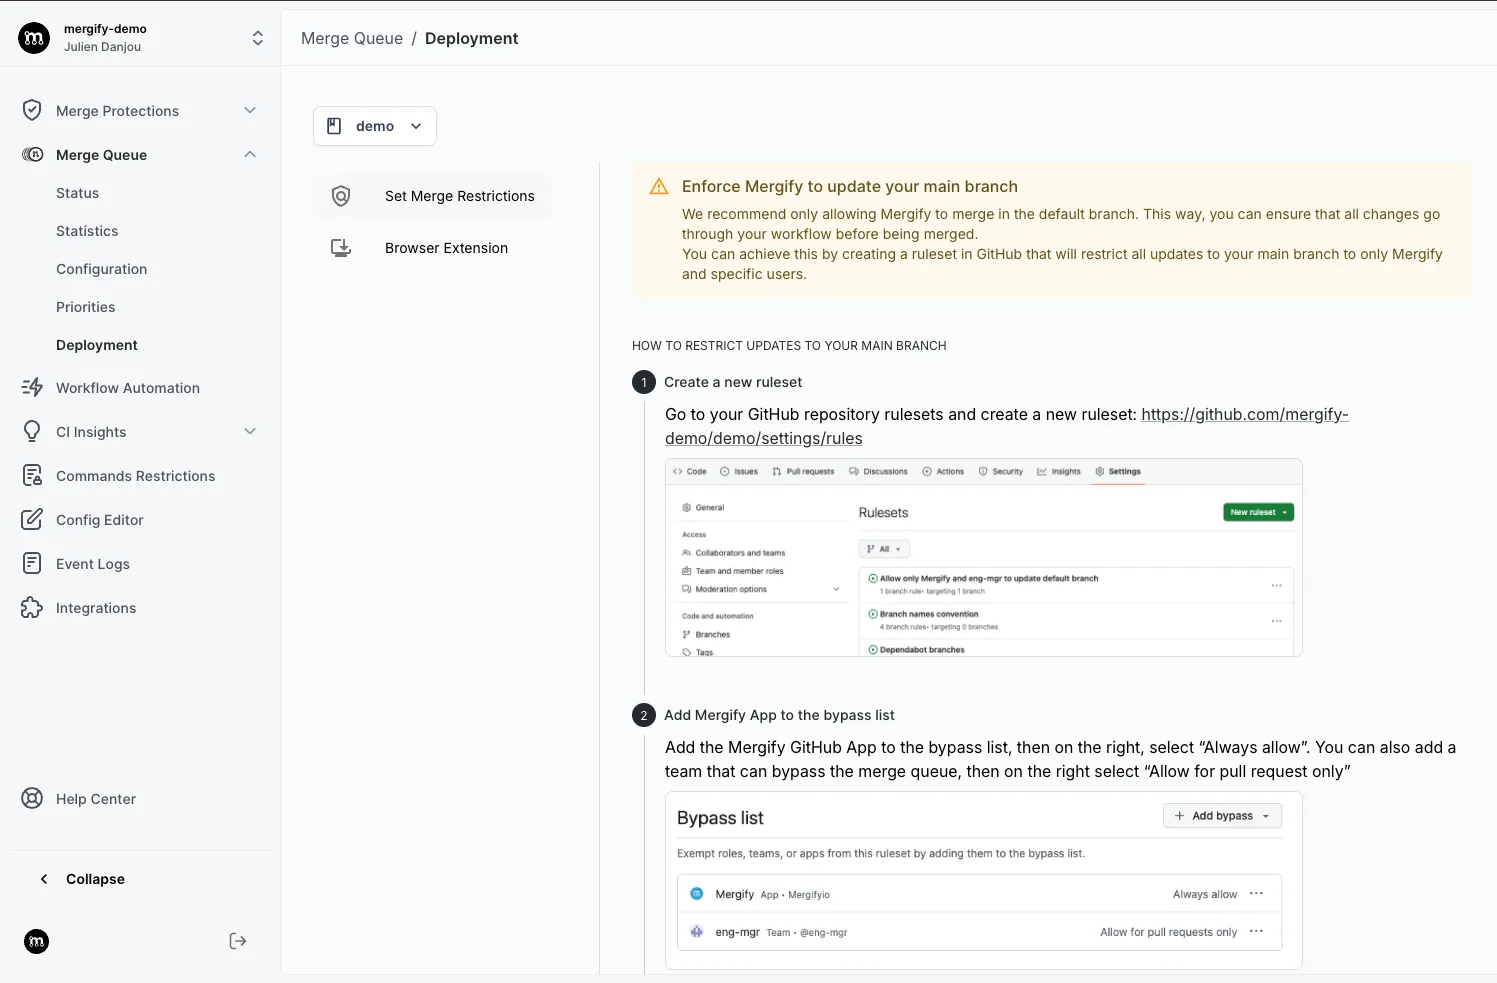Open CI Insights via the lightbulb icon
The width and height of the screenshot is (1497, 983).
coord(32,431)
